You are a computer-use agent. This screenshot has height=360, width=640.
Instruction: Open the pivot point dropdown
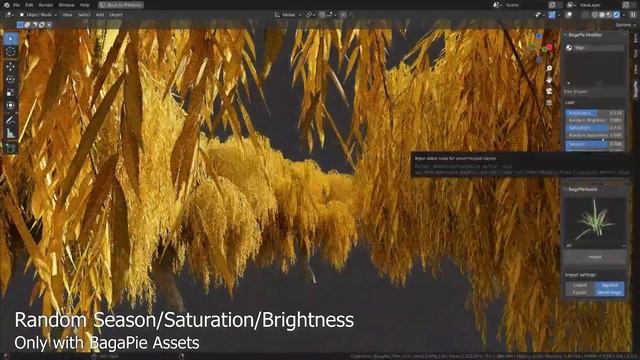click(x=310, y=15)
